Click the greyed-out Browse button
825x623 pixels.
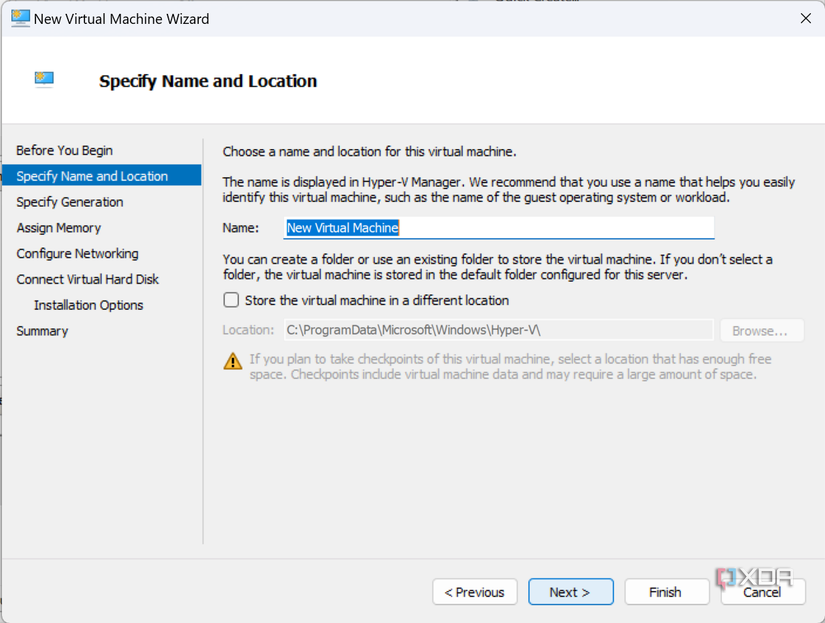(761, 330)
